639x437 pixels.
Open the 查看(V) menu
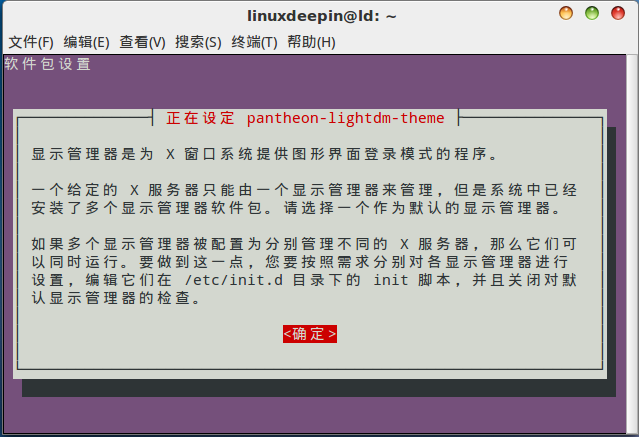point(142,42)
